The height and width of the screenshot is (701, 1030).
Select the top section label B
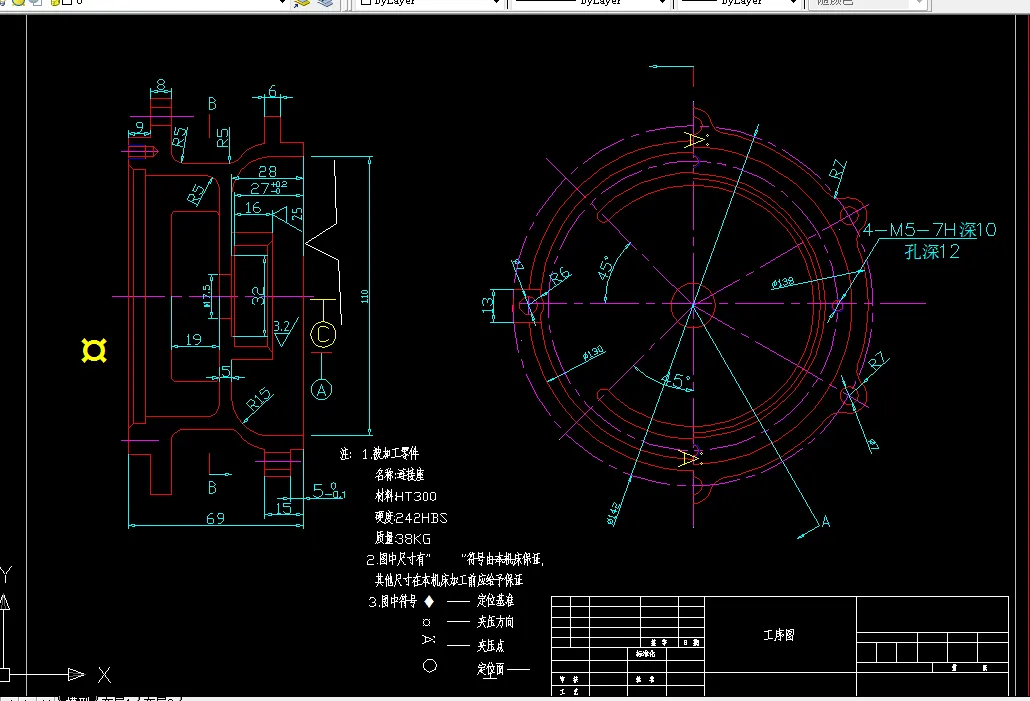click(212, 104)
